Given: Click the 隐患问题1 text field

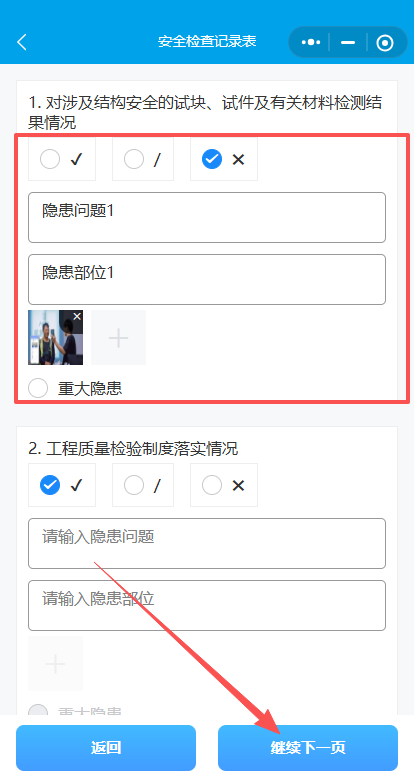Looking at the screenshot, I should pos(207,217).
